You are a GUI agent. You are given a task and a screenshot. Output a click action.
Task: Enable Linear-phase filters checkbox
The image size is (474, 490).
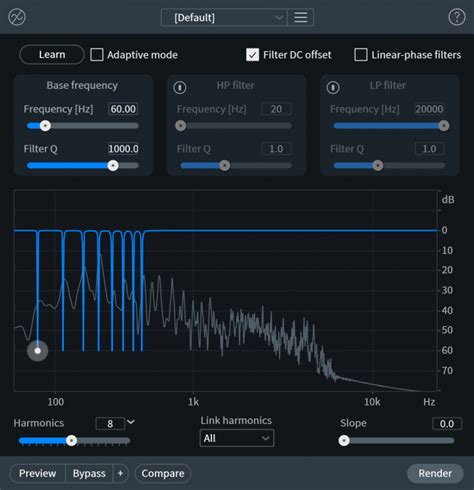coord(361,55)
